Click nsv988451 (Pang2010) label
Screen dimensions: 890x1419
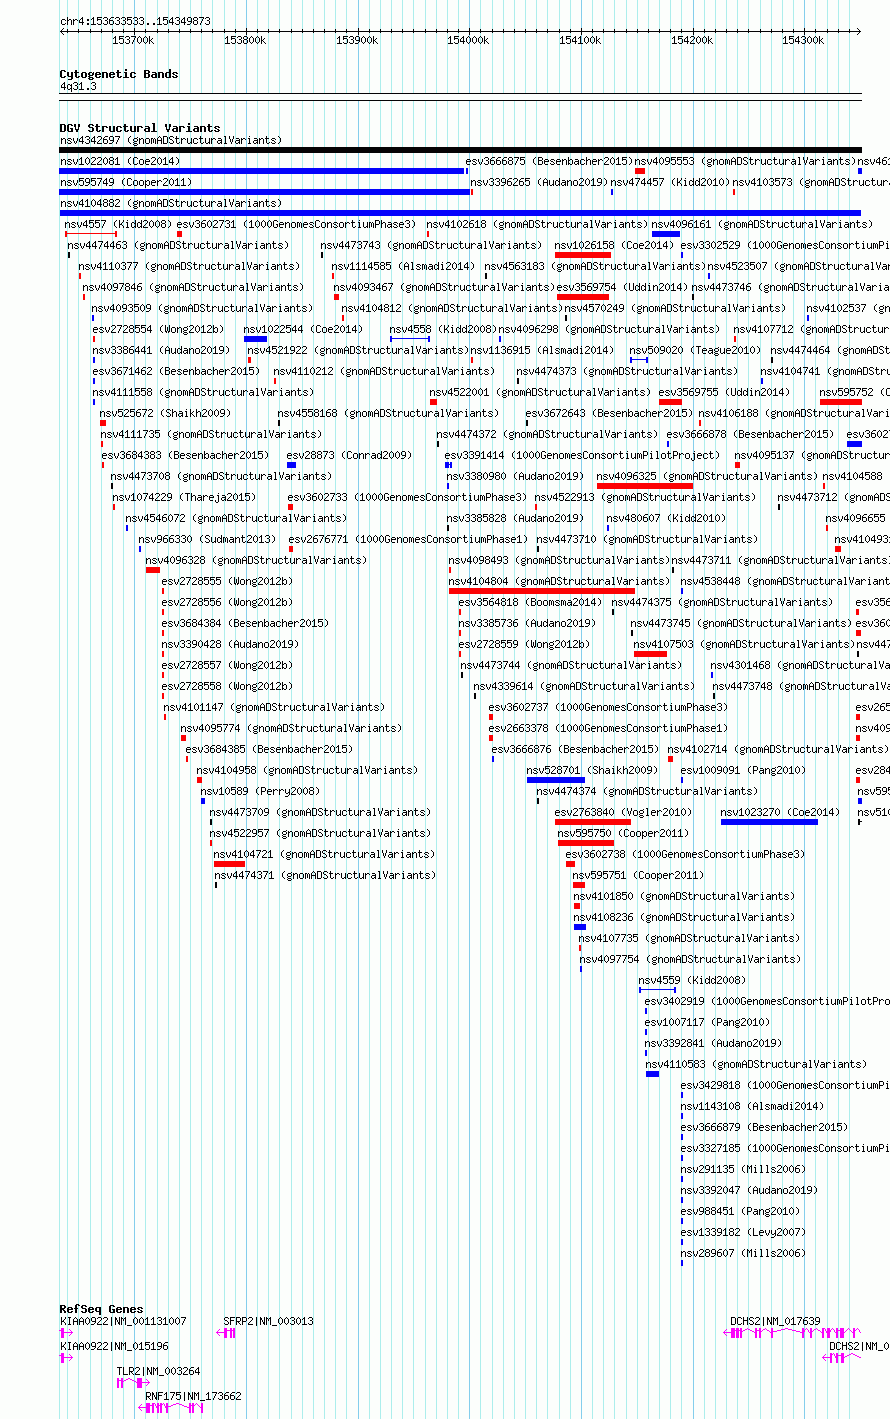pos(740,1211)
